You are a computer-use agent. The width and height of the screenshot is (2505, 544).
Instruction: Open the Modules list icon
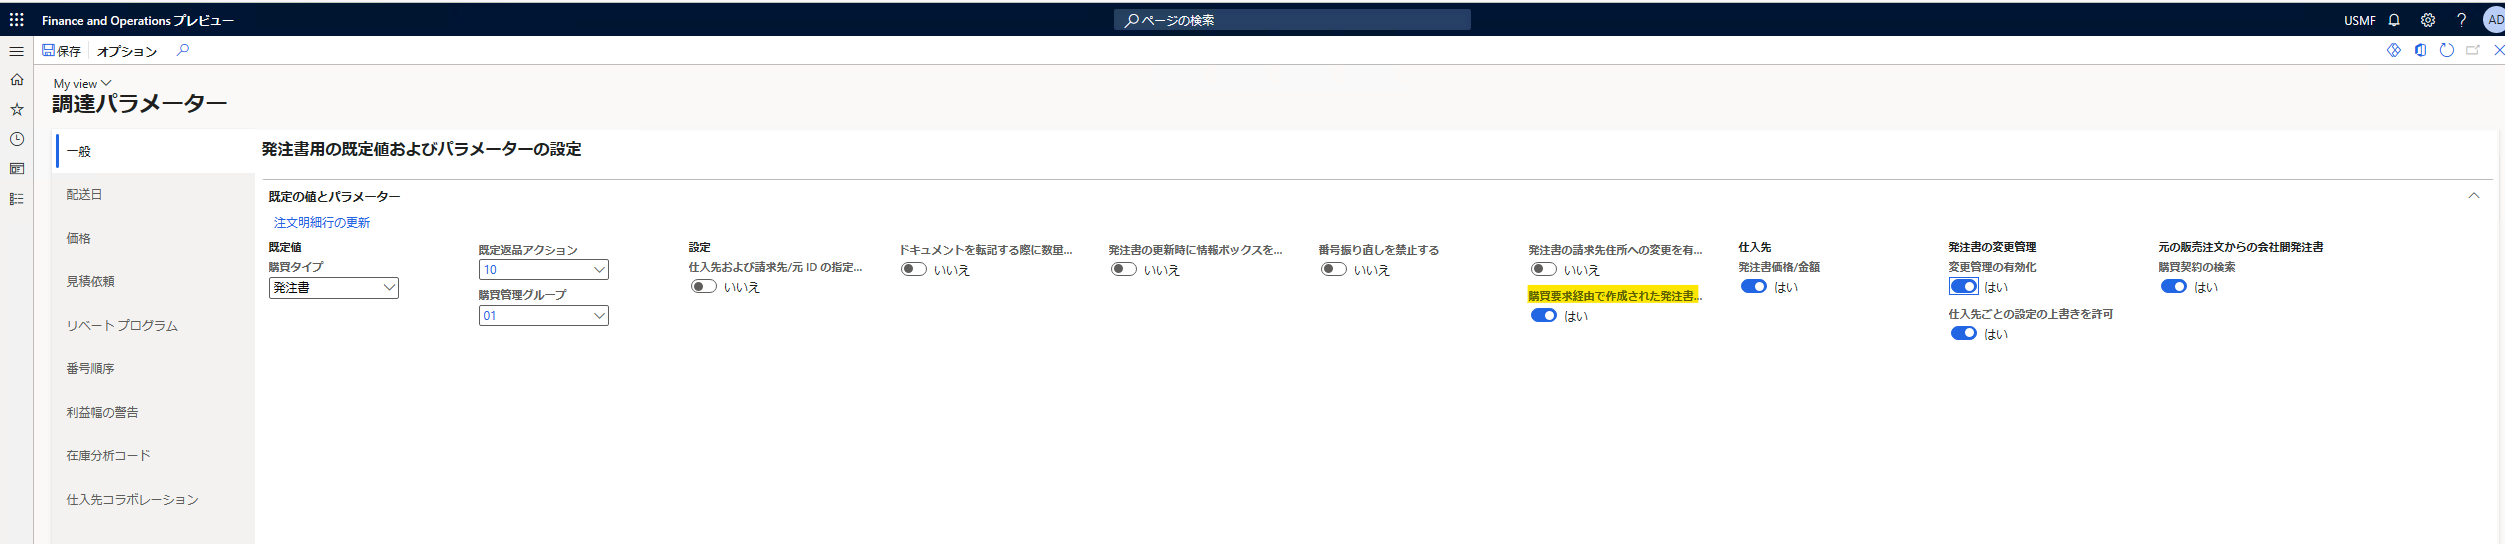click(x=17, y=199)
